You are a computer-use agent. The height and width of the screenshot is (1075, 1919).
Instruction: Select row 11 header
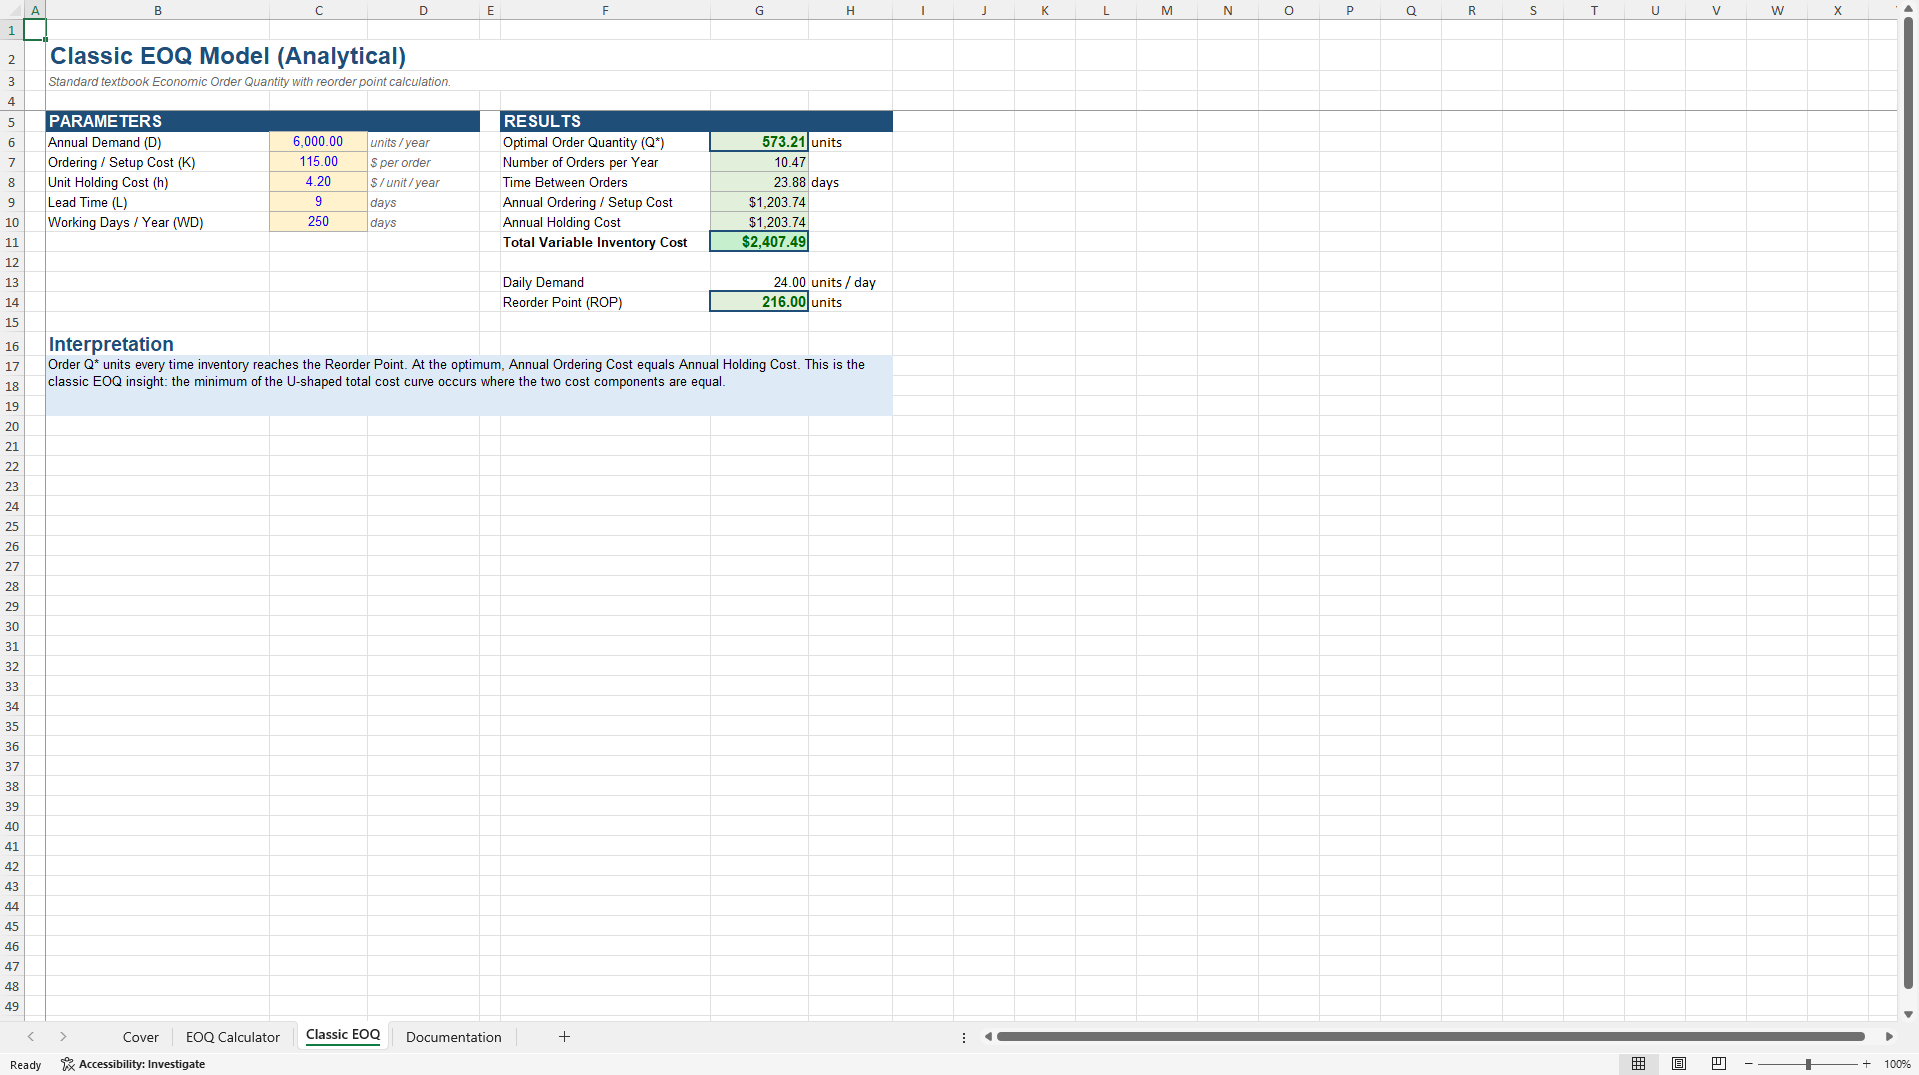[x=12, y=242]
